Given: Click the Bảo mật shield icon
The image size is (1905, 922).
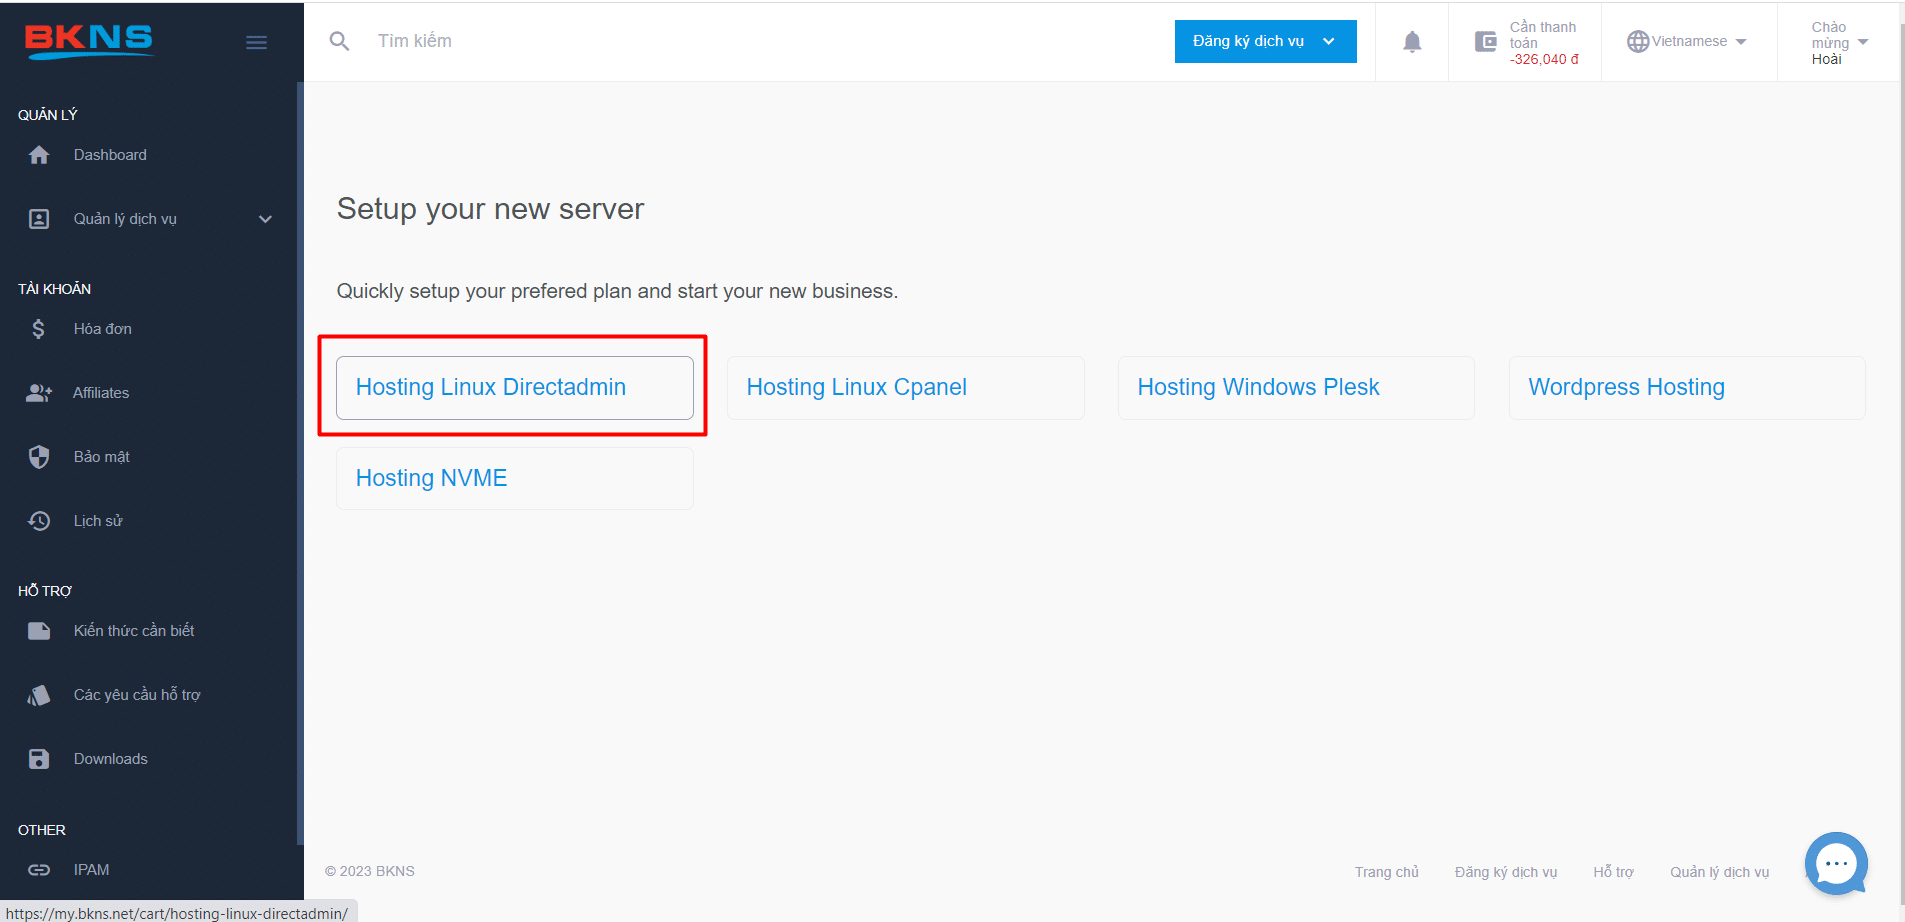Looking at the screenshot, I should tap(39, 457).
